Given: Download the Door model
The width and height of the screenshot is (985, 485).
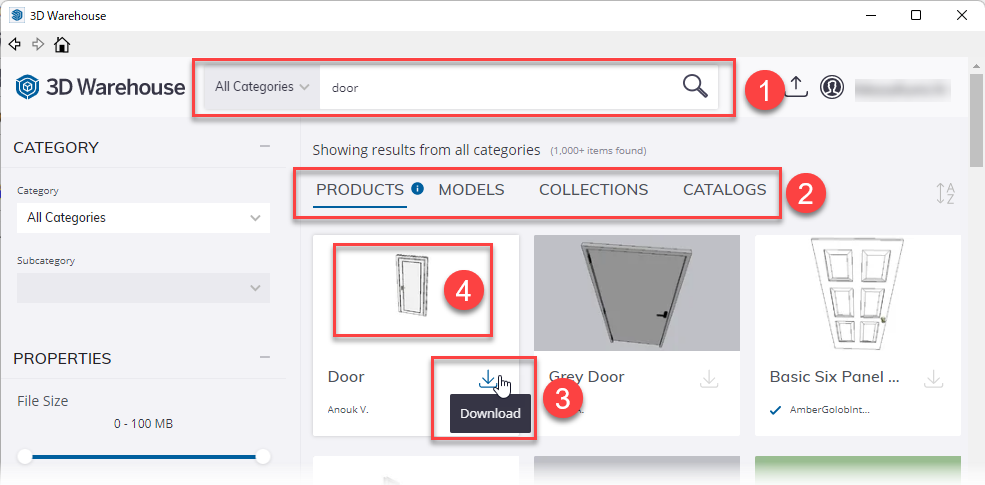Looking at the screenshot, I should [487, 378].
